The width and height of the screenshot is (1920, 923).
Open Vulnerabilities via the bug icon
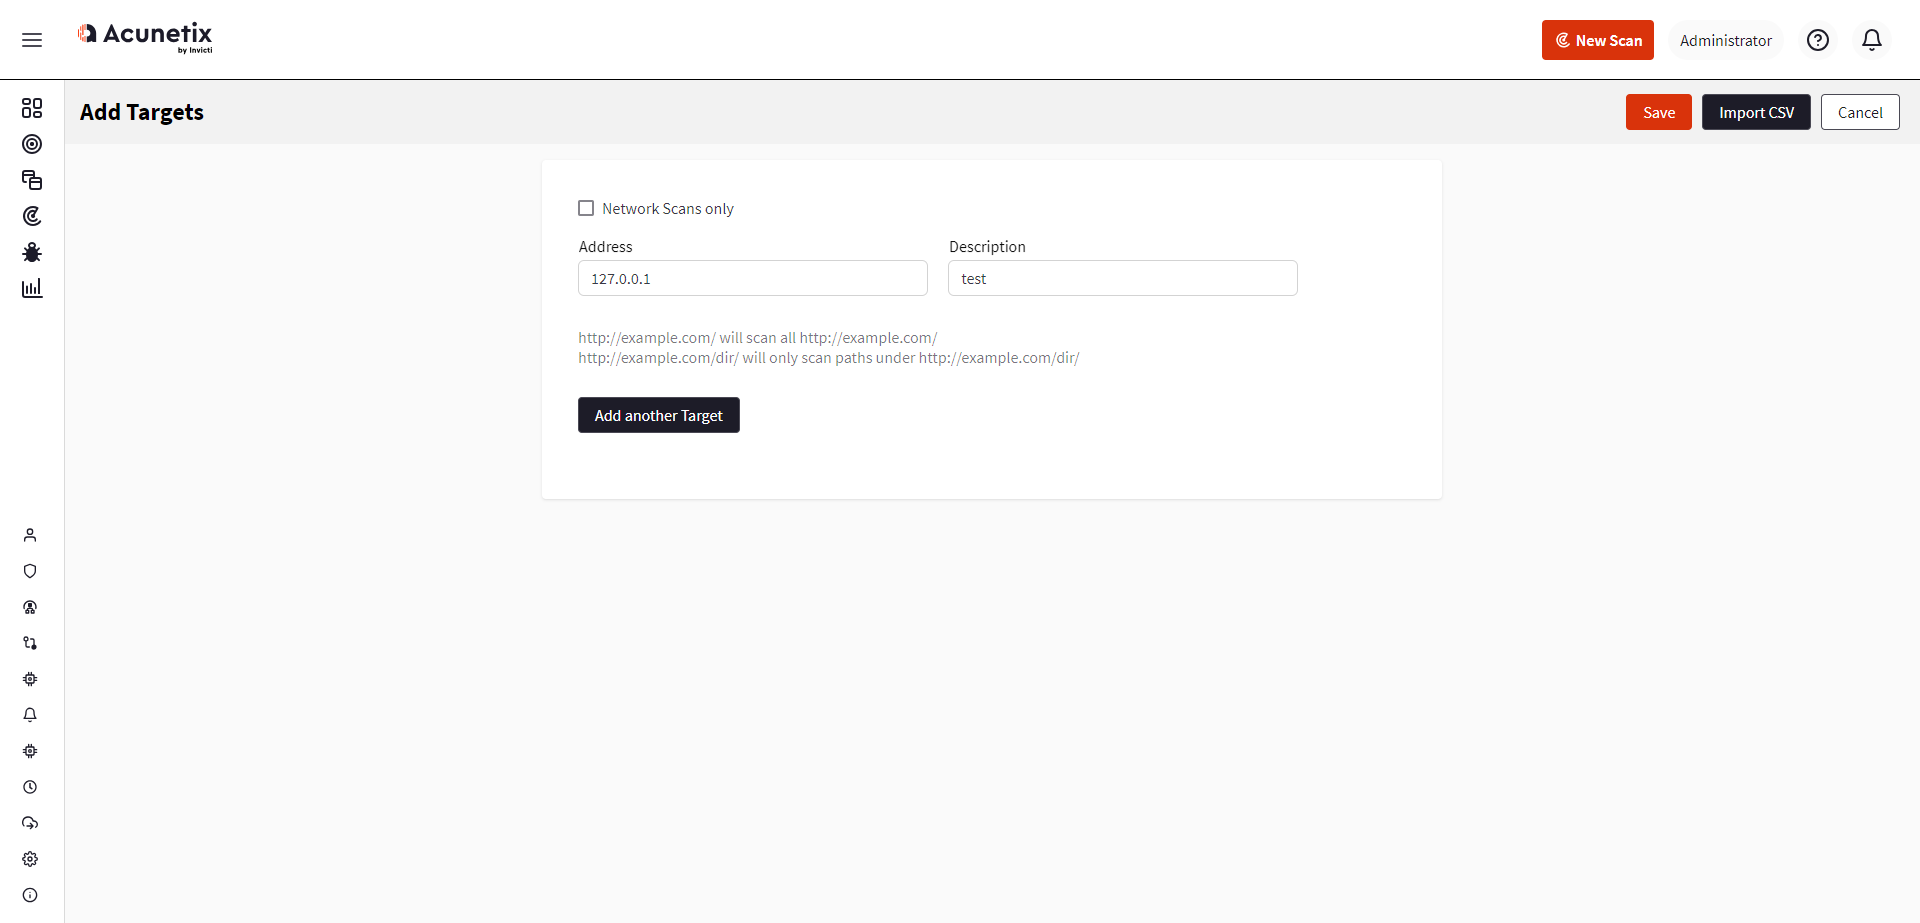coord(32,252)
